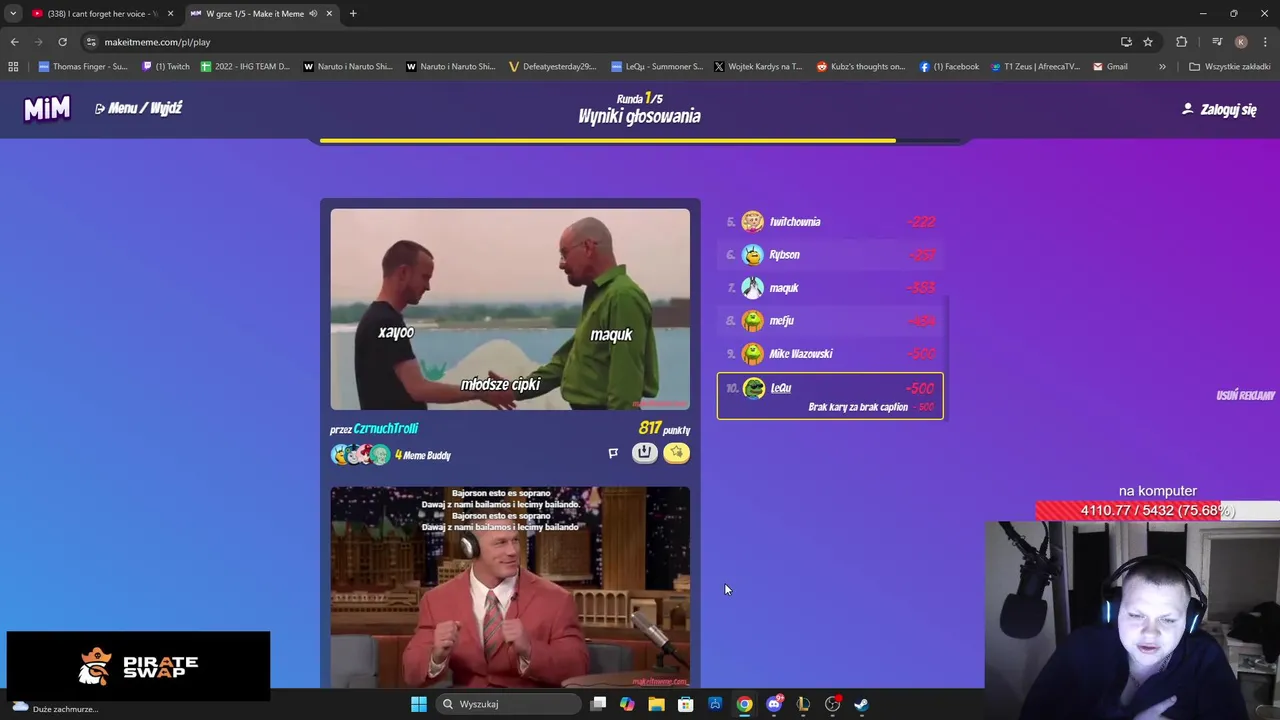Click the MiM logo

(x=47, y=108)
